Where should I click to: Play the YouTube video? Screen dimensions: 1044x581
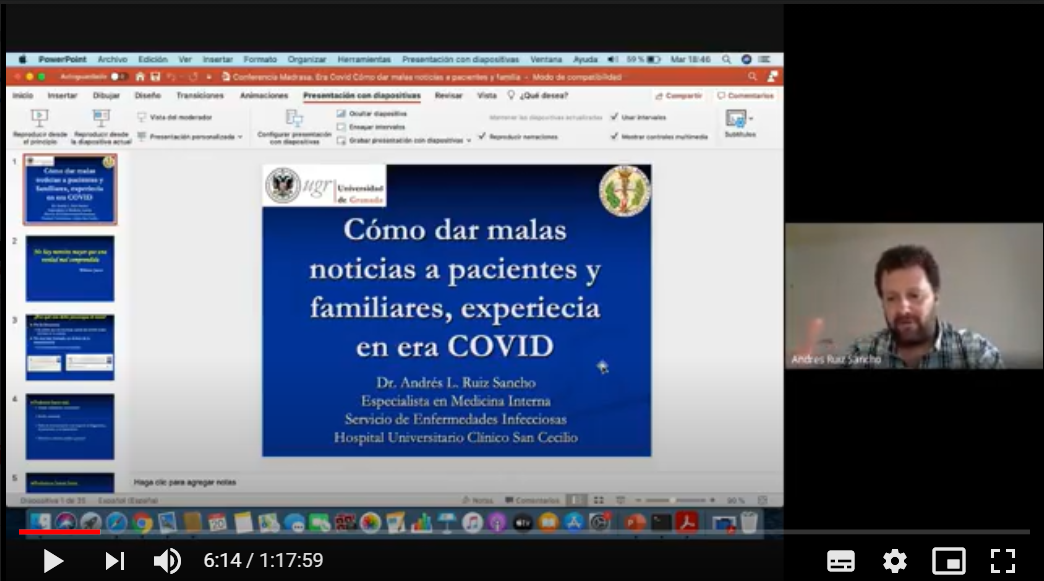pyautogui.click(x=53, y=561)
